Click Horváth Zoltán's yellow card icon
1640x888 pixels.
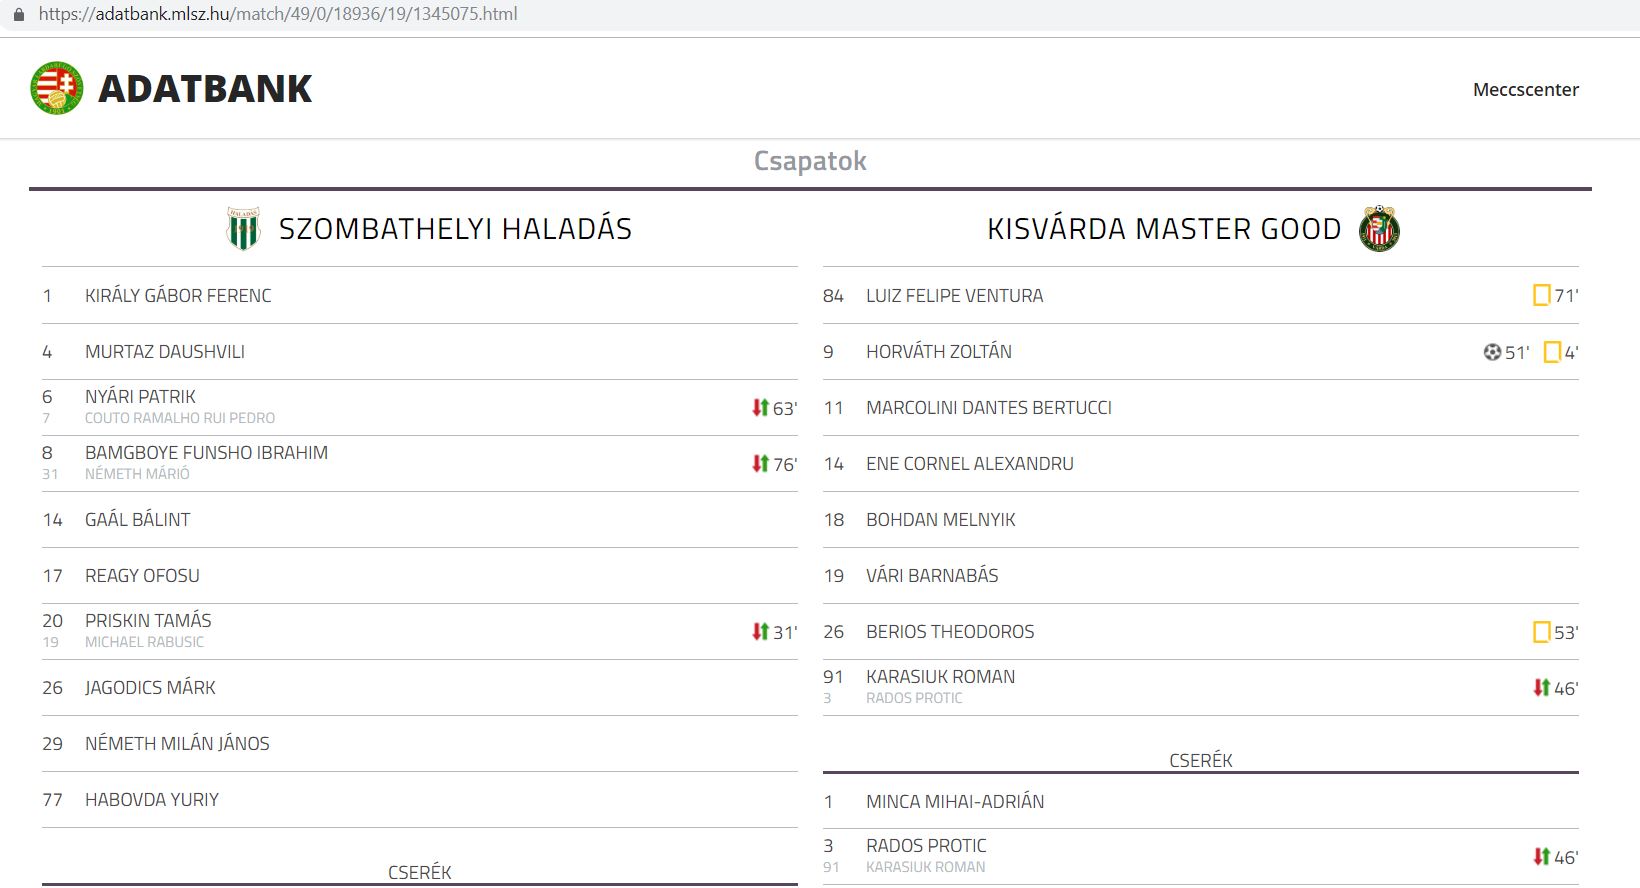pyautogui.click(x=1552, y=352)
